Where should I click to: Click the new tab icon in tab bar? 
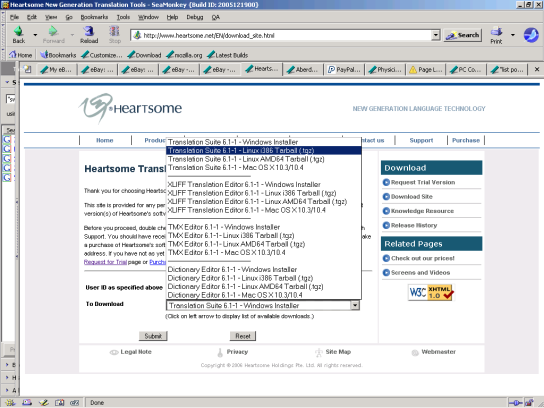click(x=27, y=69)
